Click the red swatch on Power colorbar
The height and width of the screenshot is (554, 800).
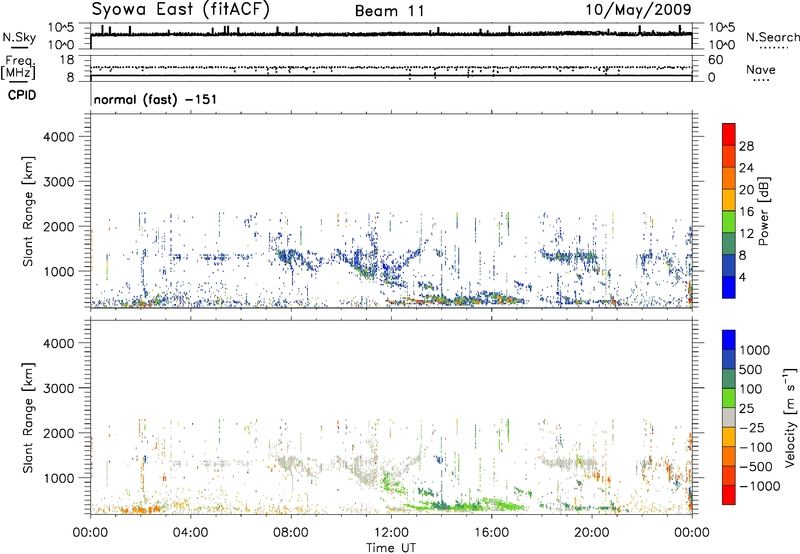tap(729, 134)
